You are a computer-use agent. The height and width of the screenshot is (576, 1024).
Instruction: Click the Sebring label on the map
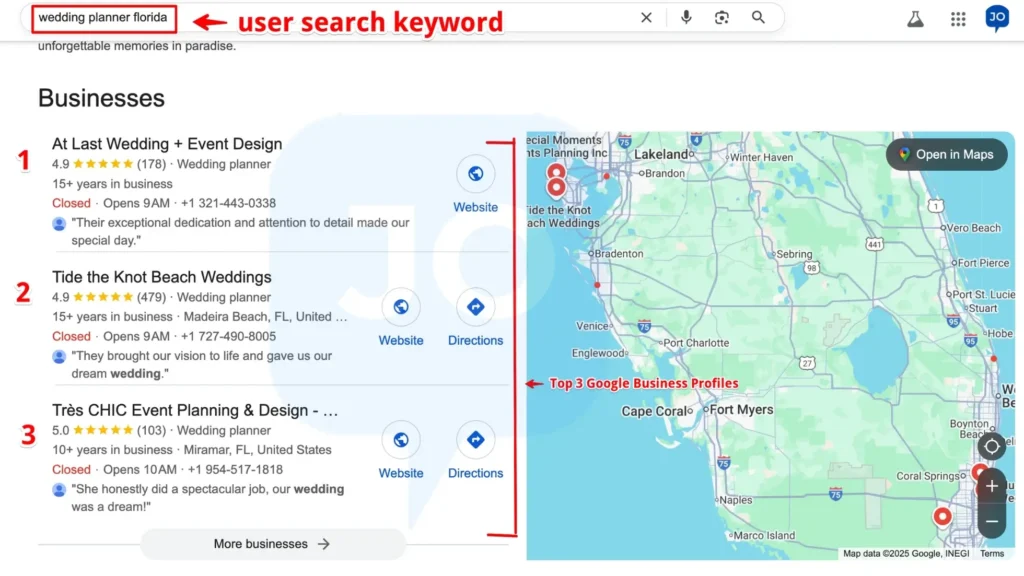(x=794, y=254)
